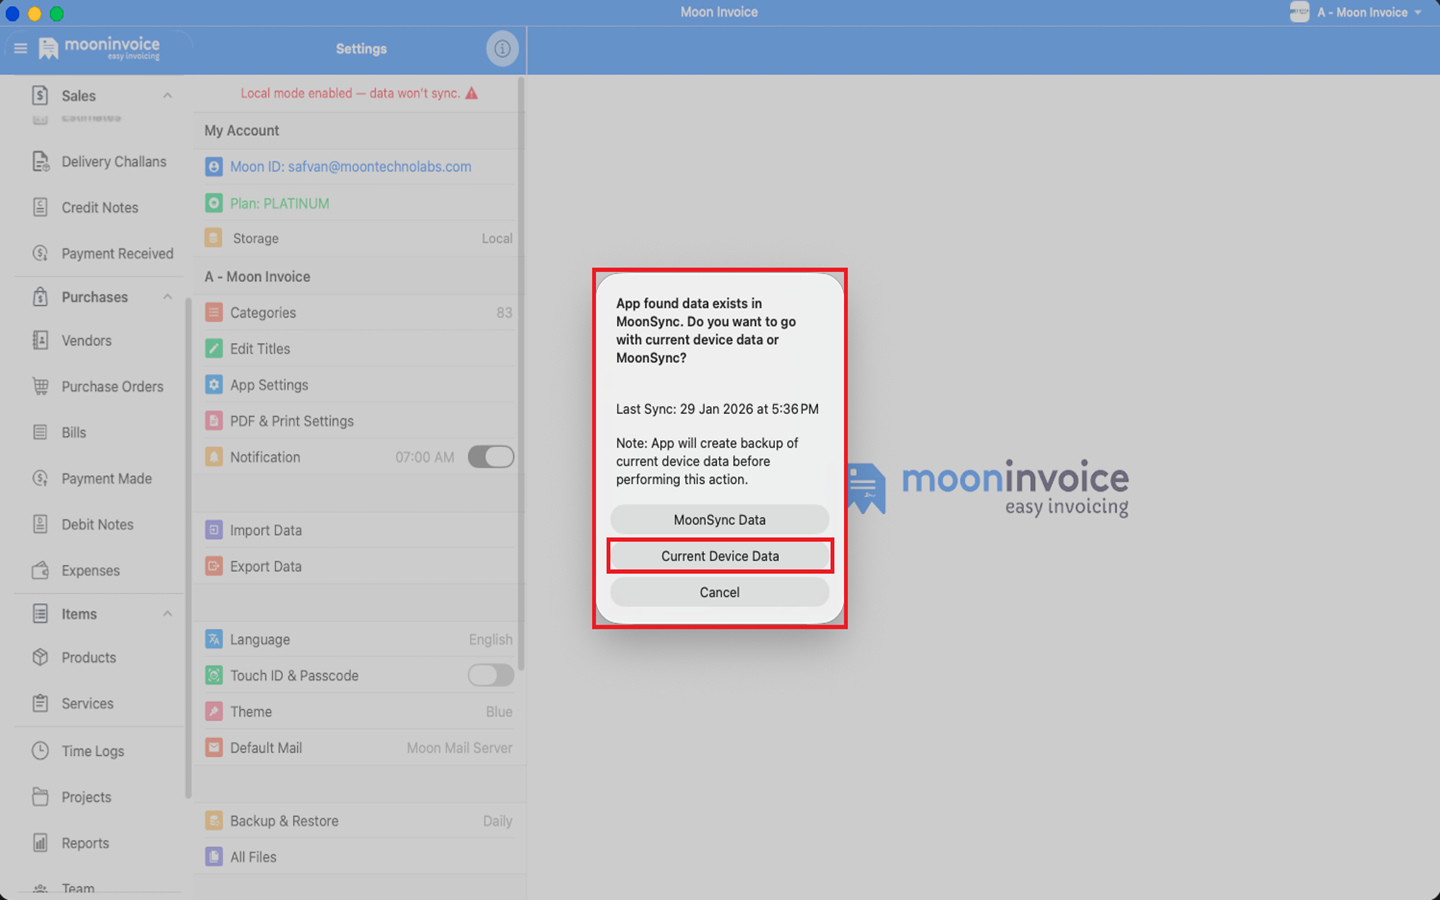Enable the Touch ID & Passcode switch

coord(490,676)
